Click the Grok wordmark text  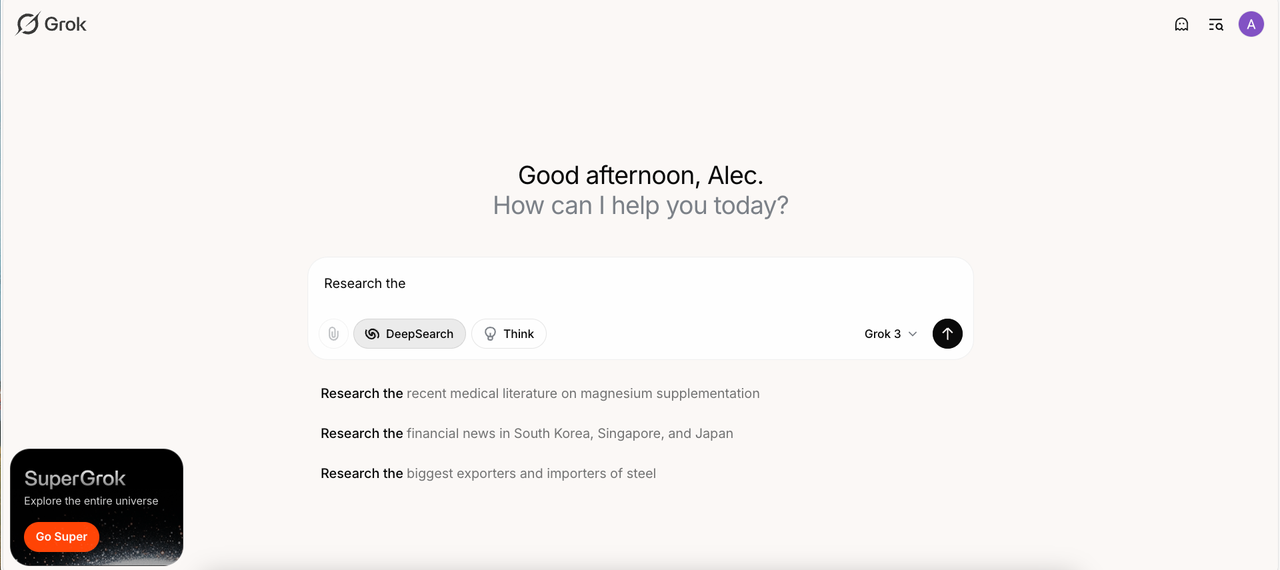coord(66,24)
